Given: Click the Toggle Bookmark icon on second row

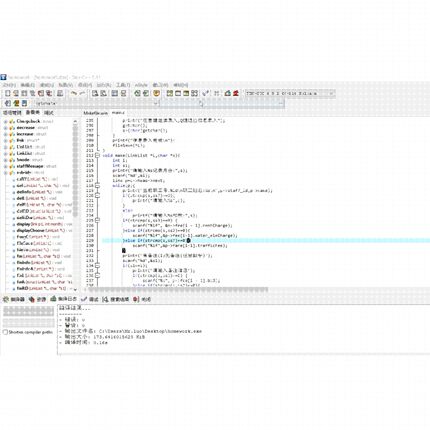Looking at the screenshot, I should click(x=16, y=103).
